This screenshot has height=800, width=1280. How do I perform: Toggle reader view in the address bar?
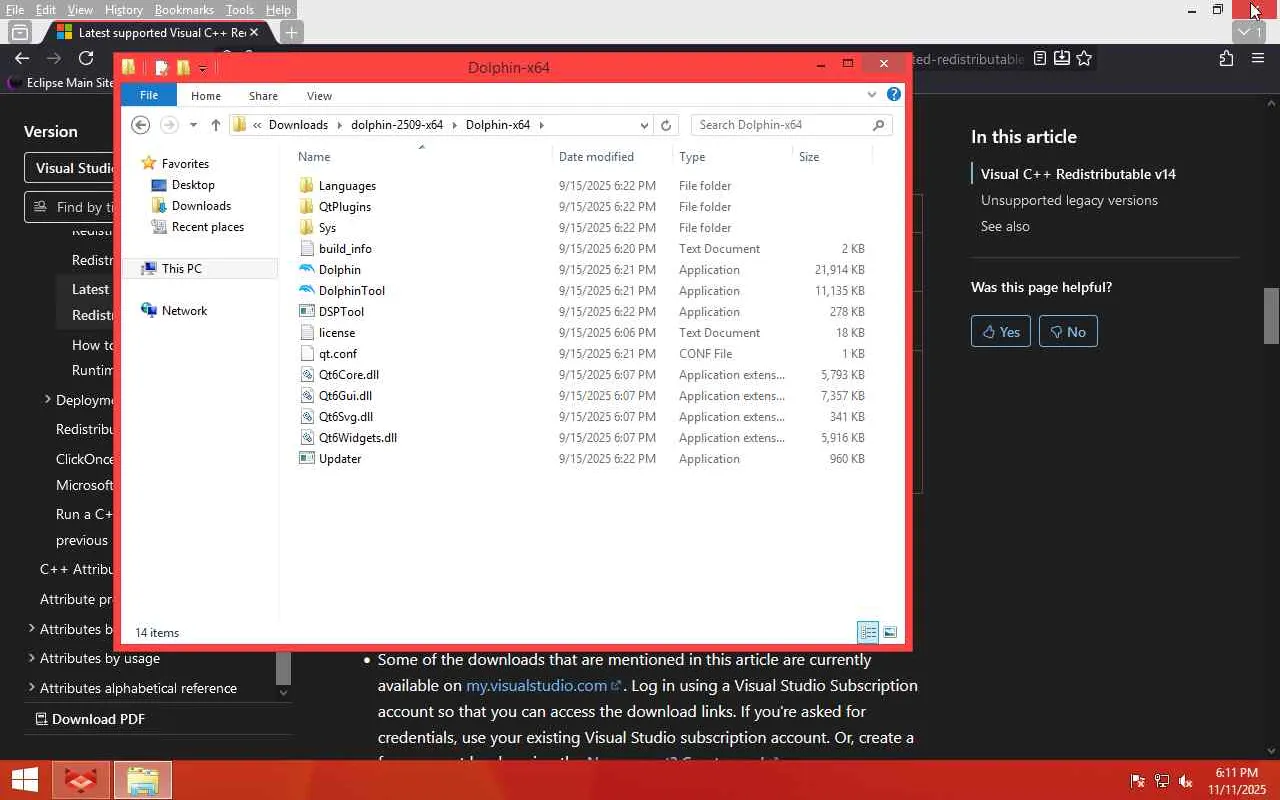point(1040,59)
